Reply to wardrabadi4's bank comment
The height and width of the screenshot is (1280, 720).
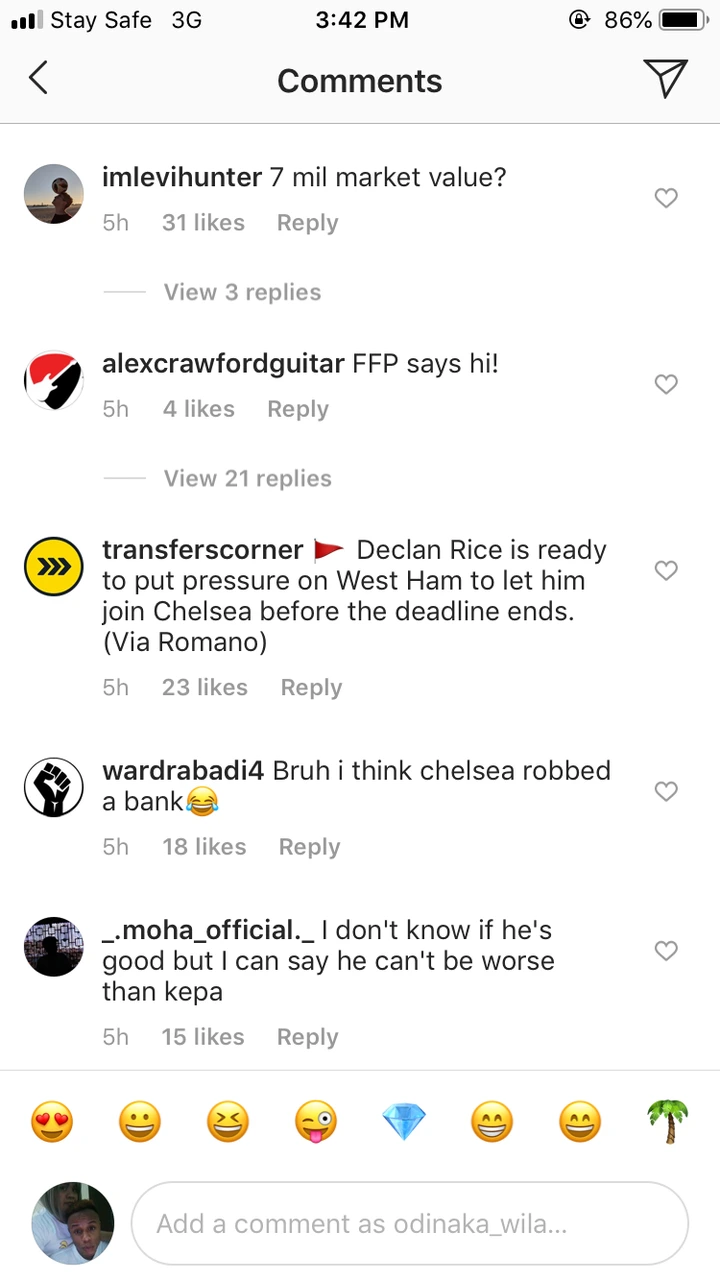click(x=310, y=847)
